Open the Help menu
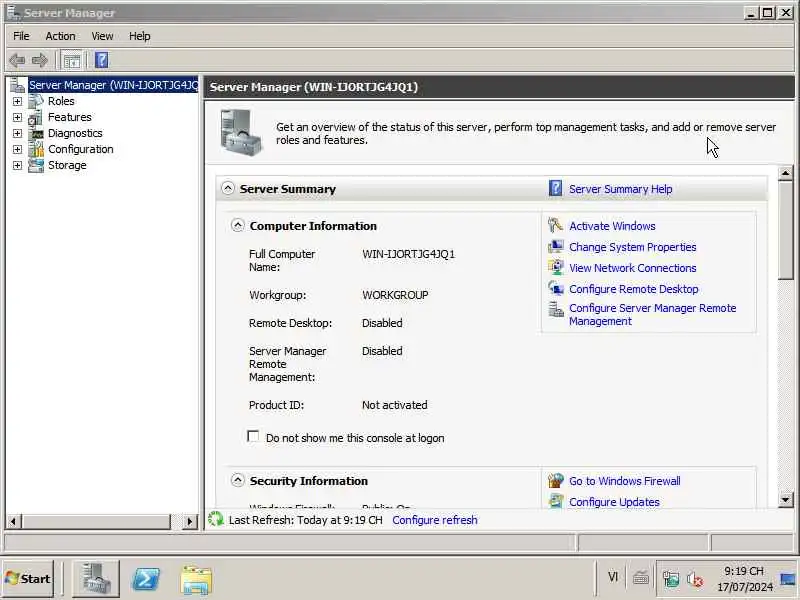The width and height of the screenshot is (800, 600). [139, 36]
